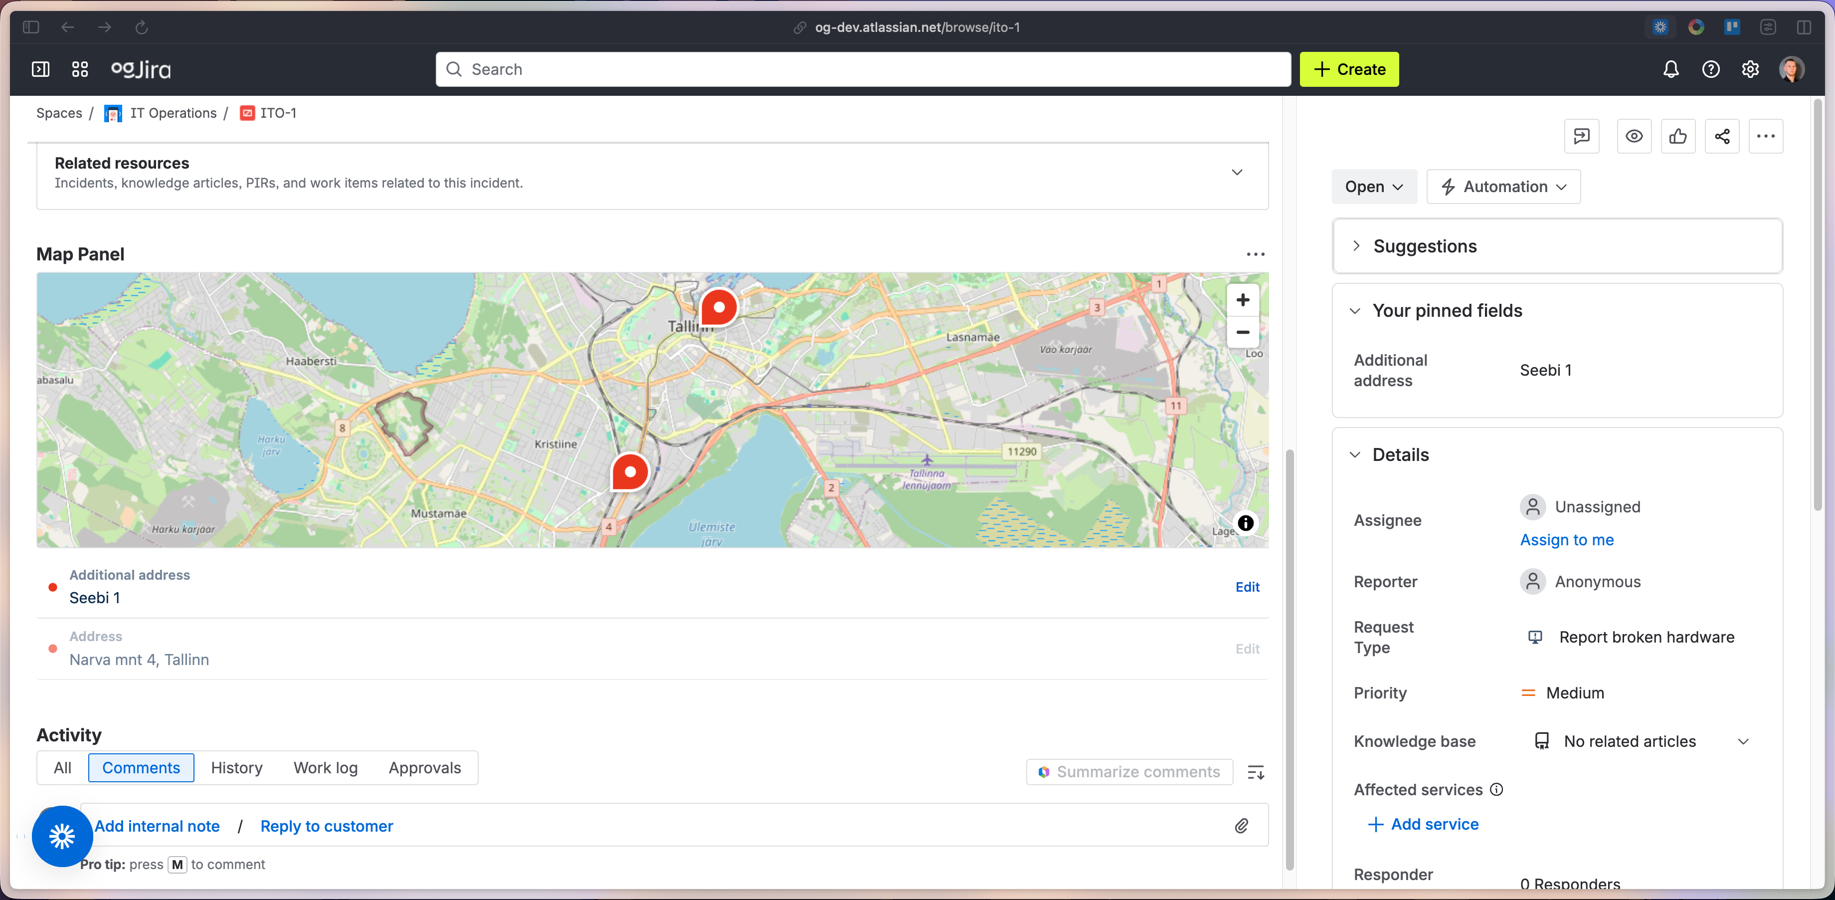This screenshot has height=900, width=1835.
Task: Click the export-to-comment icon in the top actions
Action: point(1581,136)
